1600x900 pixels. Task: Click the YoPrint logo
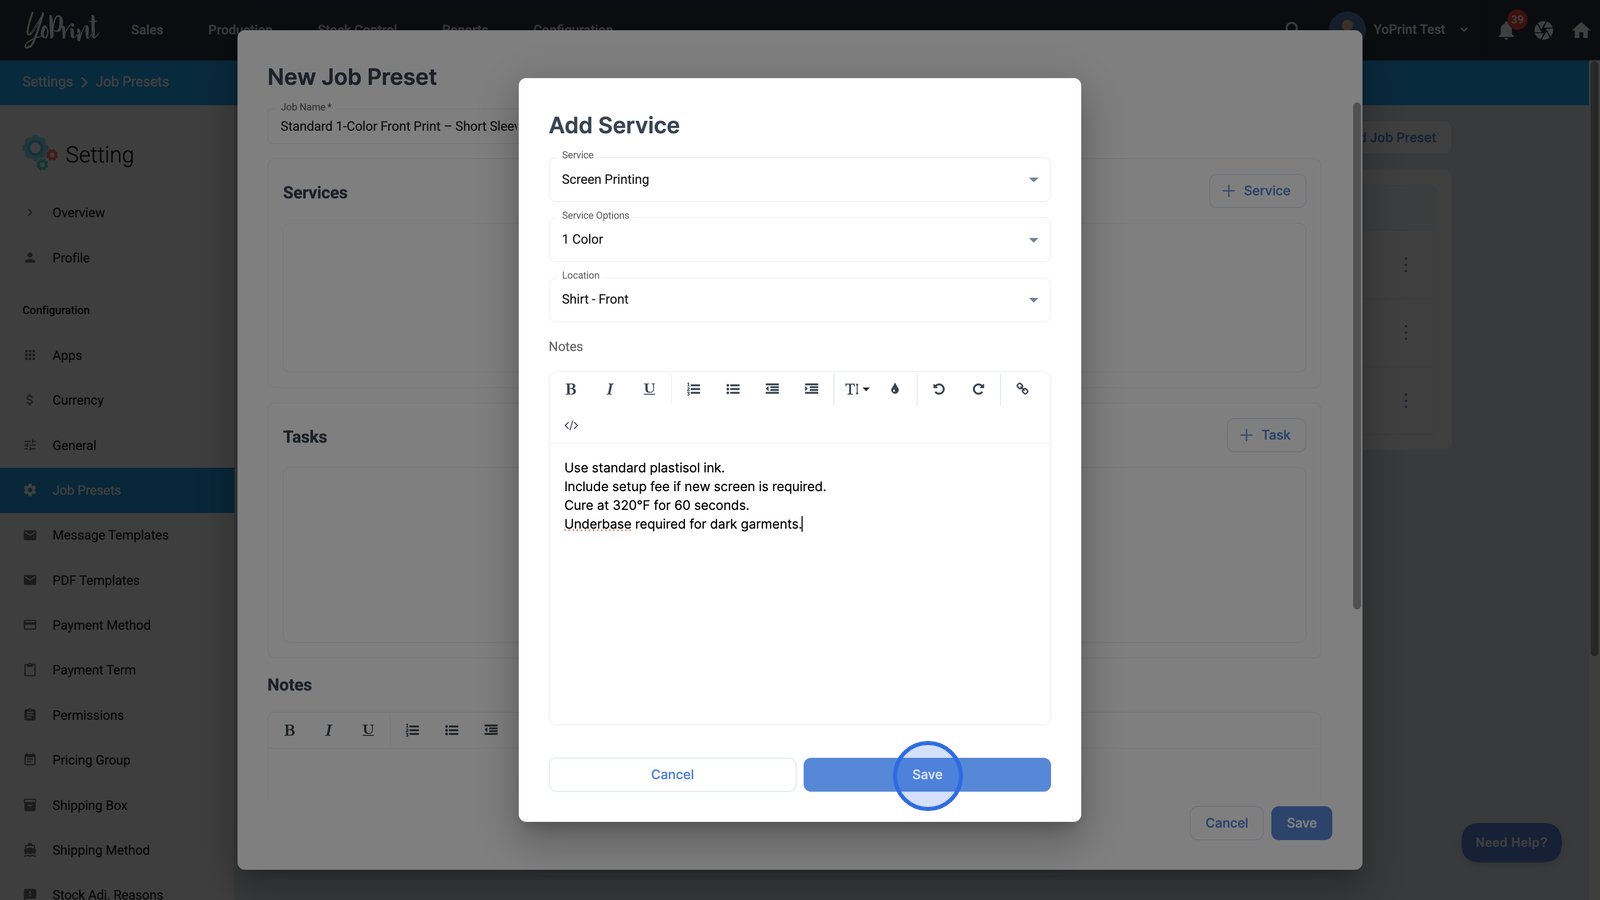62,29
